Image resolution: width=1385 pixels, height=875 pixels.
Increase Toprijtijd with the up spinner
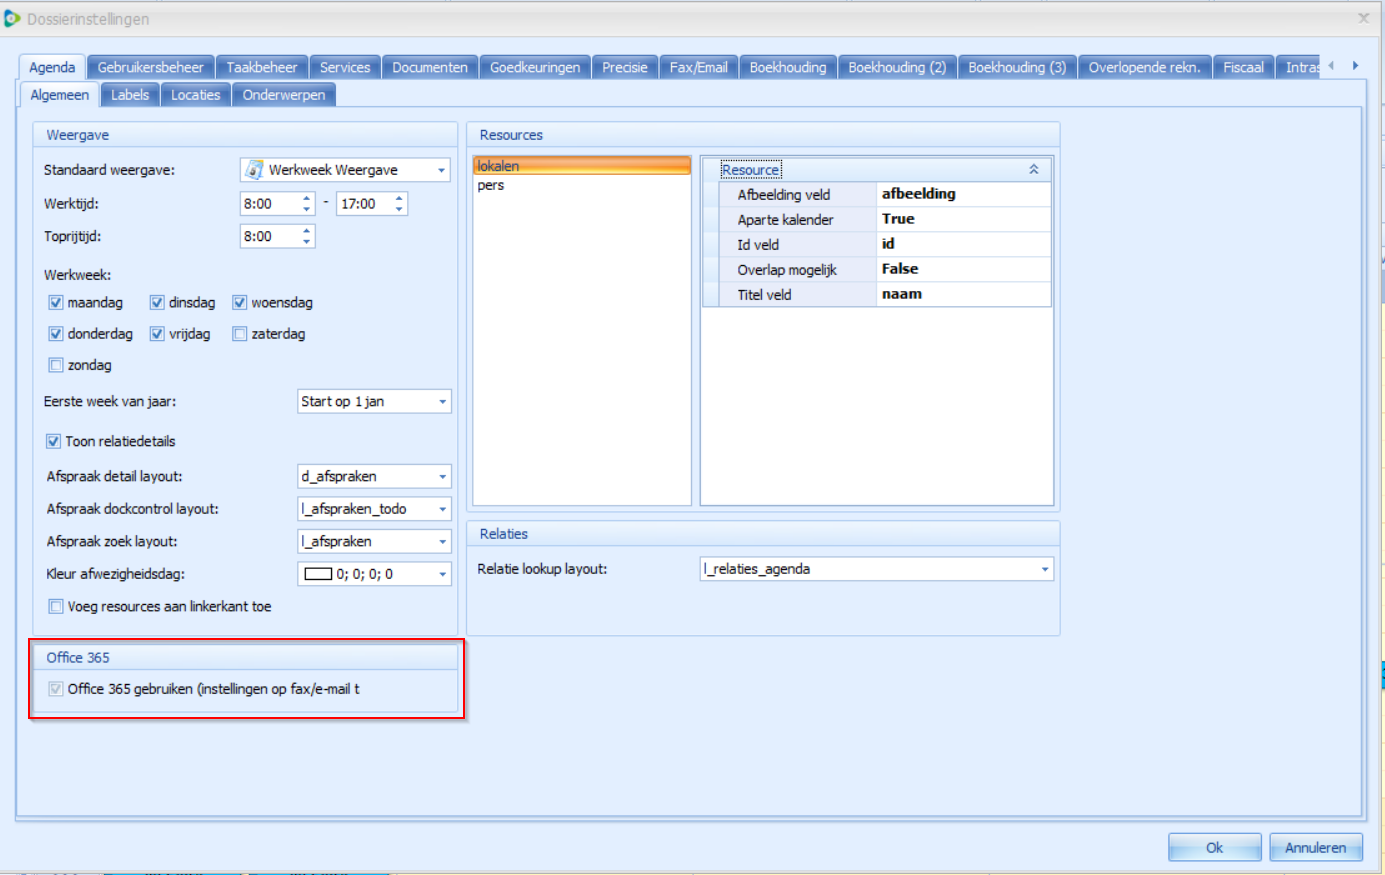[306, 231]
